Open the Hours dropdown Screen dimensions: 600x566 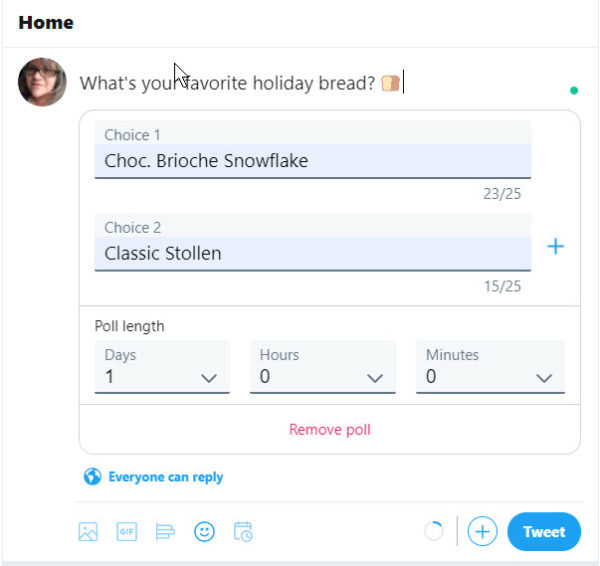pyautogui.click(x=323, y=367)
